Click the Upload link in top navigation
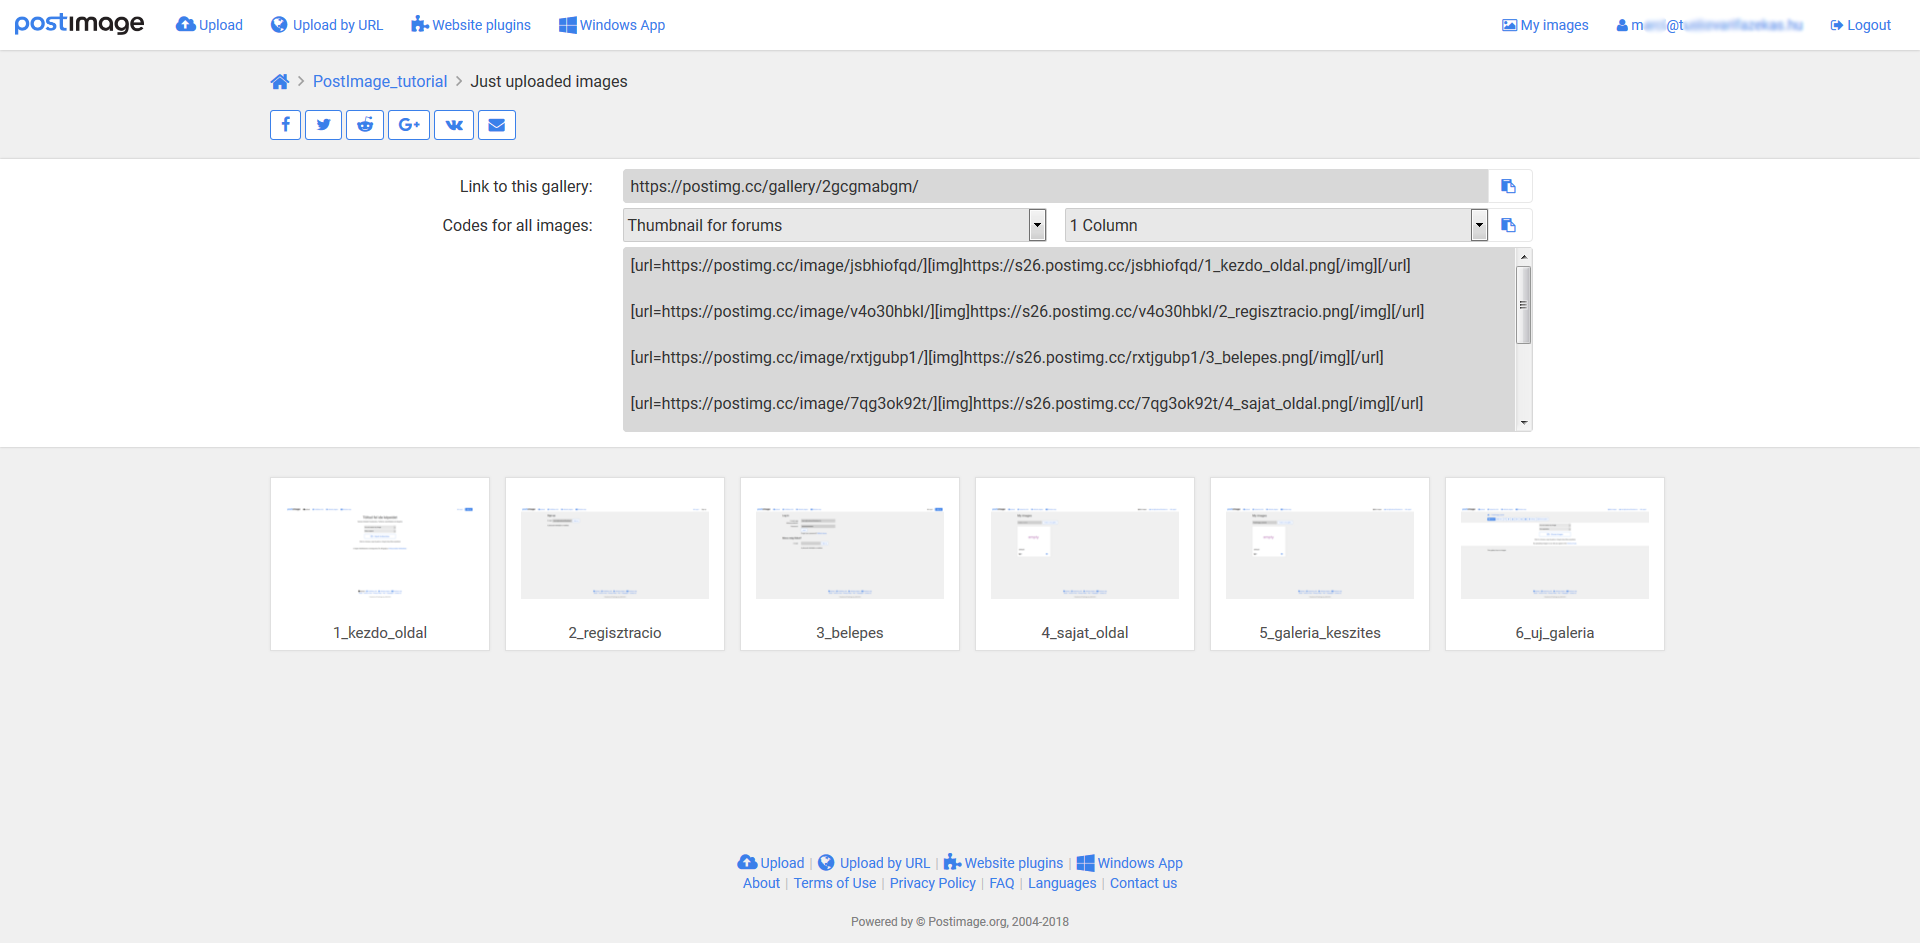Image resolution: width=1920 pixels, height=943 pixels. [209, 25]
